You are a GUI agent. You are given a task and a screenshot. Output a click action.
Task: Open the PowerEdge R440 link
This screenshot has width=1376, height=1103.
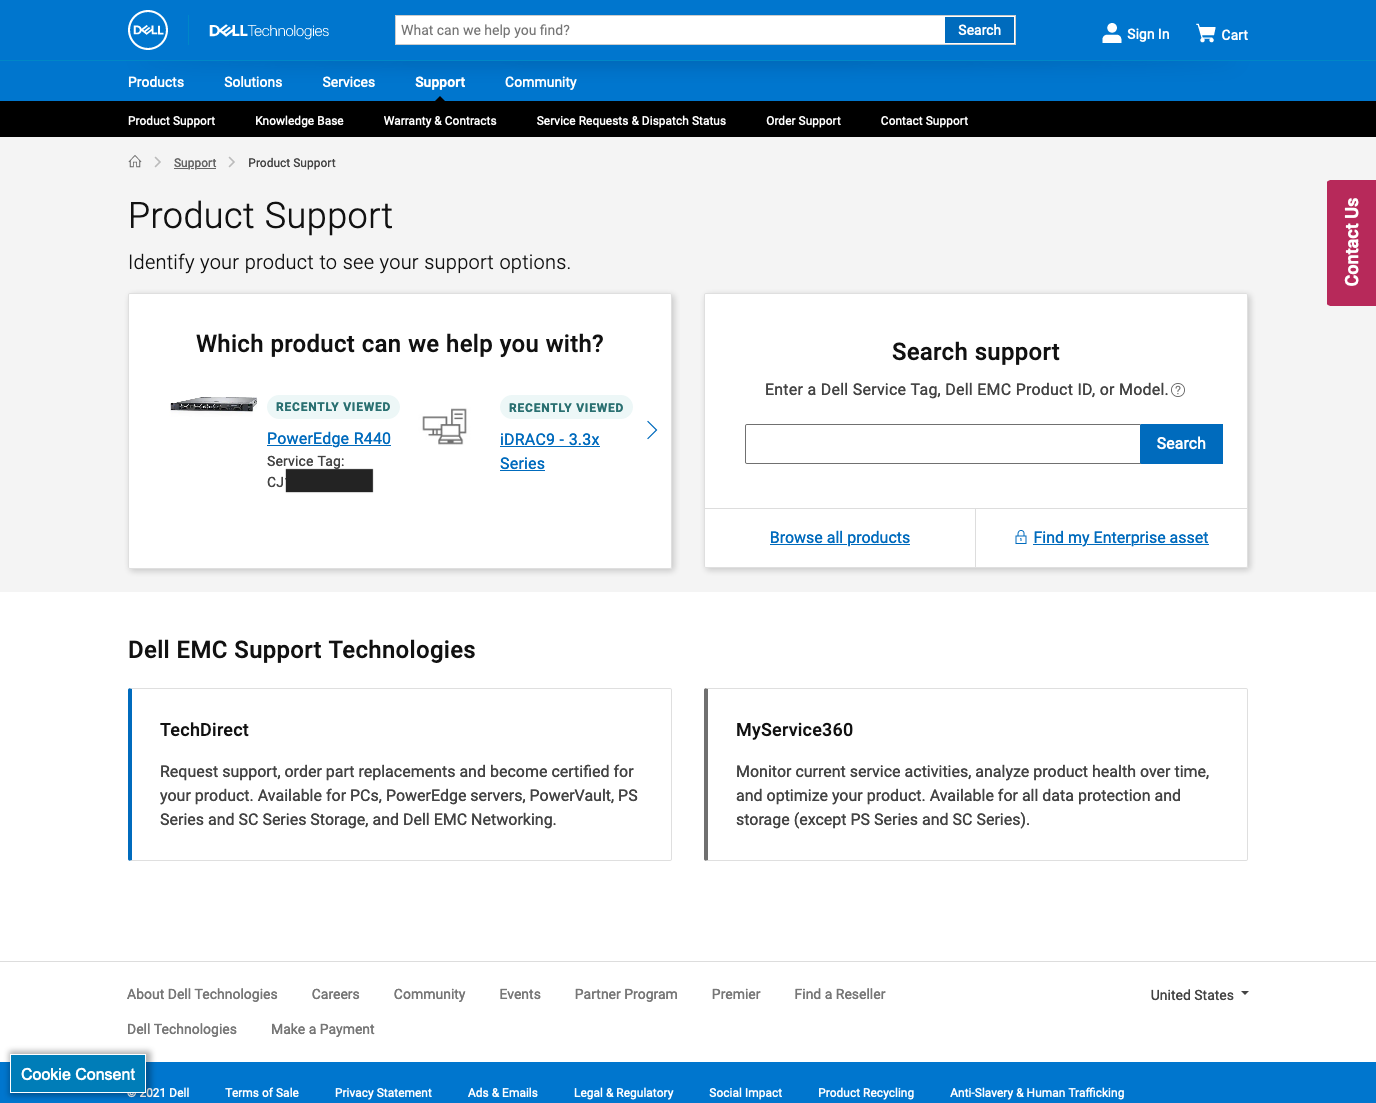(x=329, y=438)
